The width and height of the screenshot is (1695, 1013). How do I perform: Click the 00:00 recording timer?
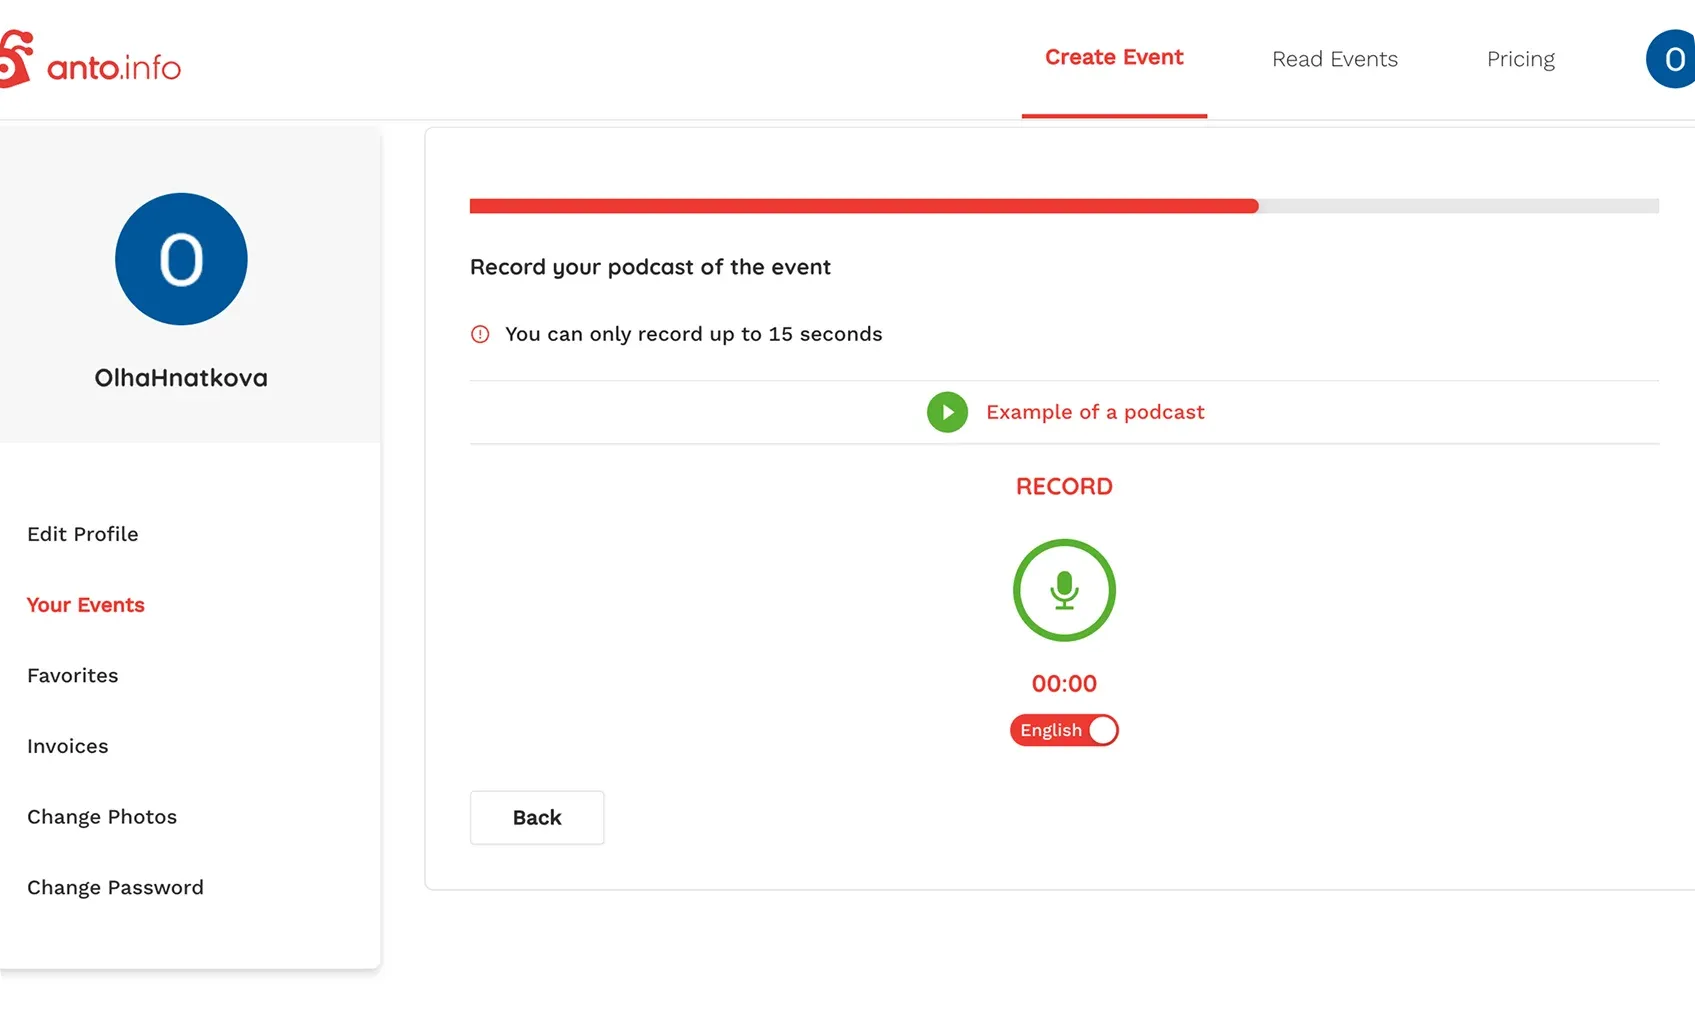coord(1064,684)
